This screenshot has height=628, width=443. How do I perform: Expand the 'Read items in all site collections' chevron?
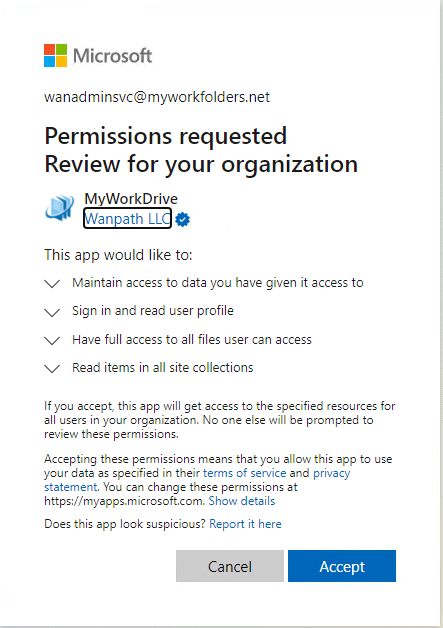pos(52,368)
